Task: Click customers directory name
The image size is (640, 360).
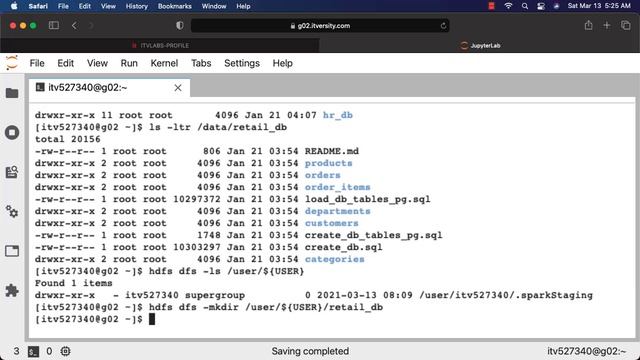Action: (331, 223)
